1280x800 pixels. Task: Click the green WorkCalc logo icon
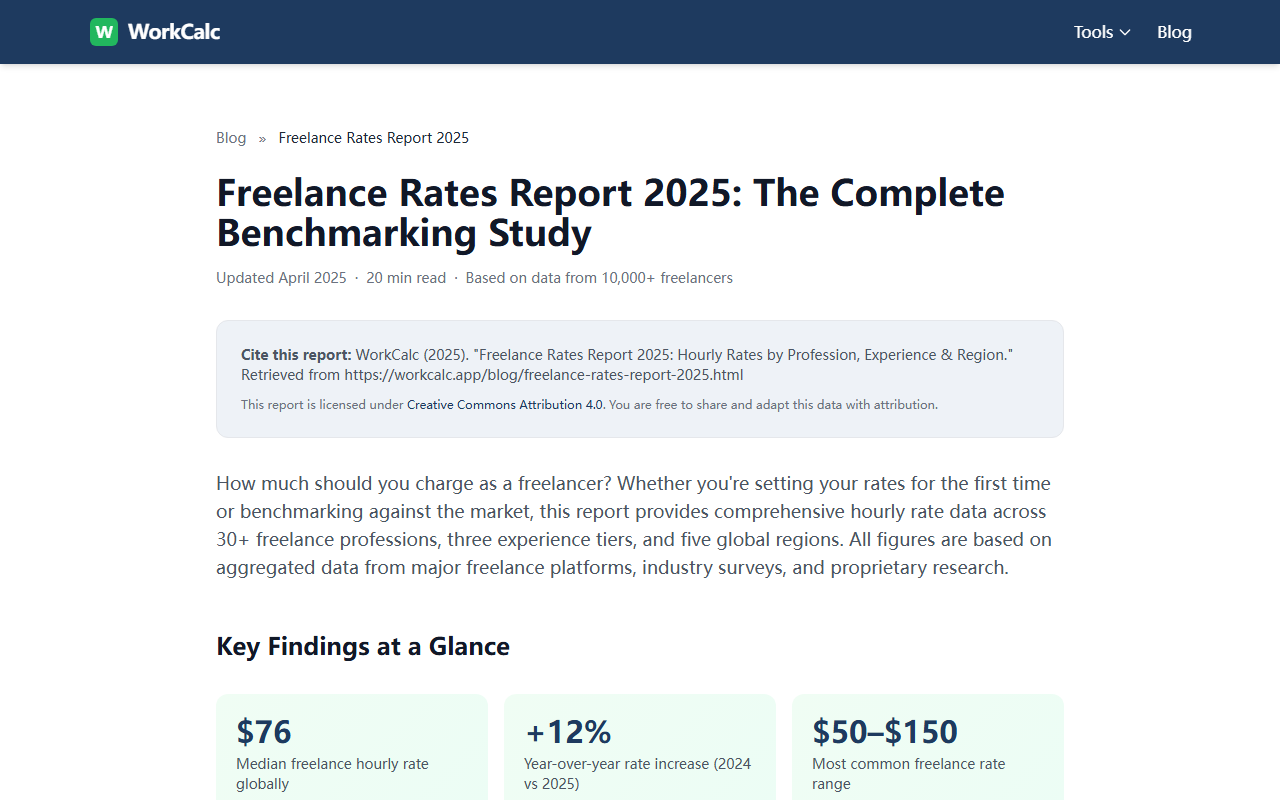click(x=104, y=32)
